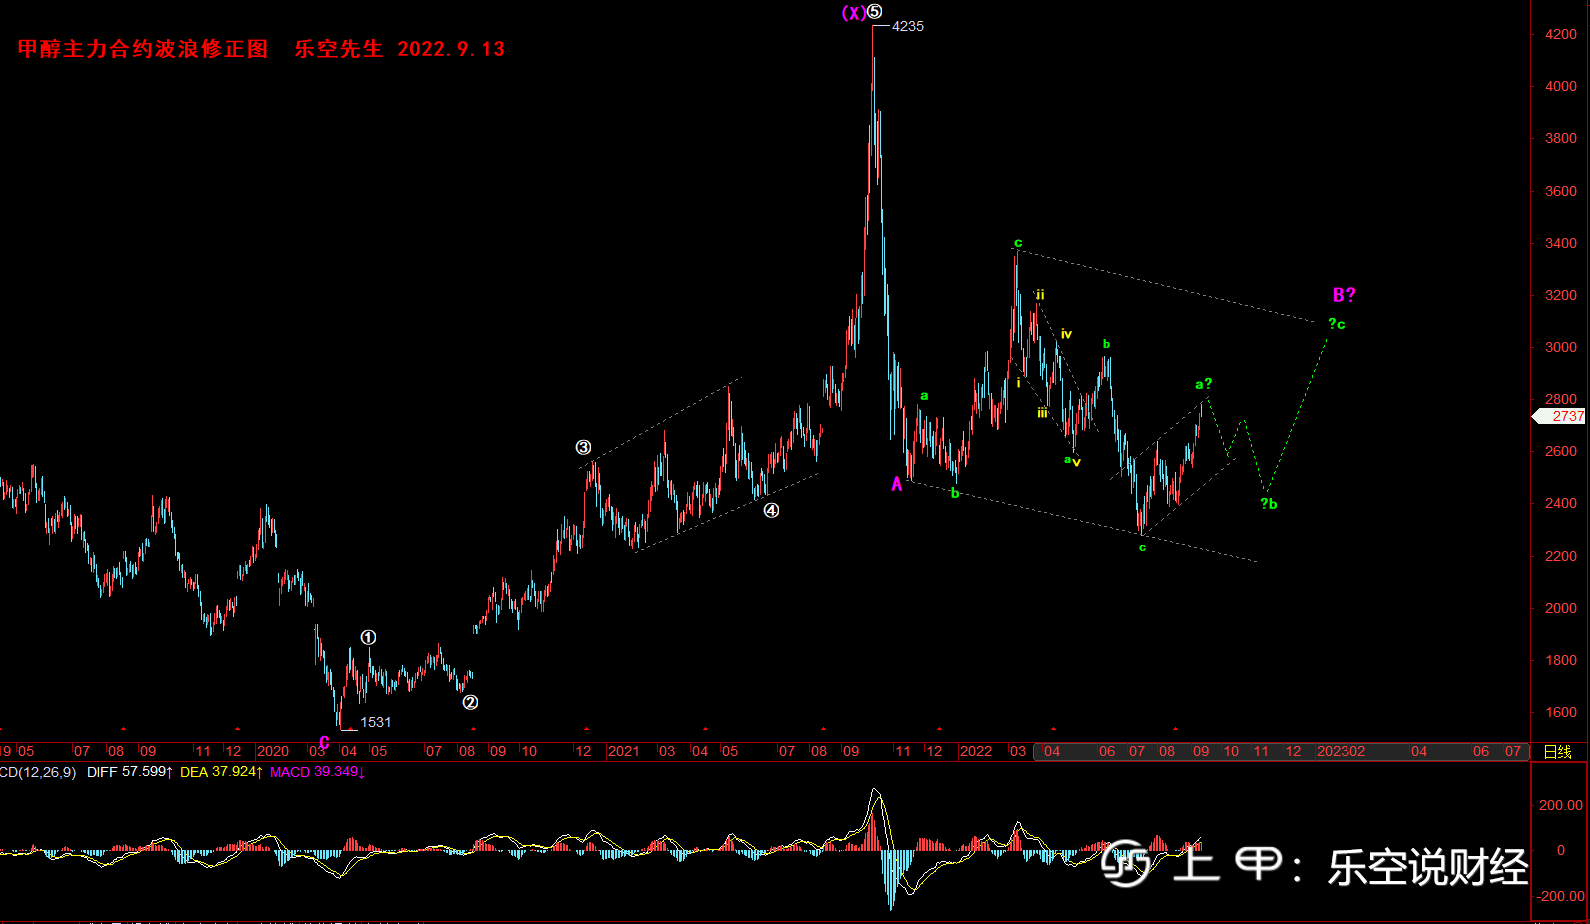The width and height of the screenshot is (1590, 924).
Task: Click the 202302 marker on time axis
Action: coord(1341,751)
